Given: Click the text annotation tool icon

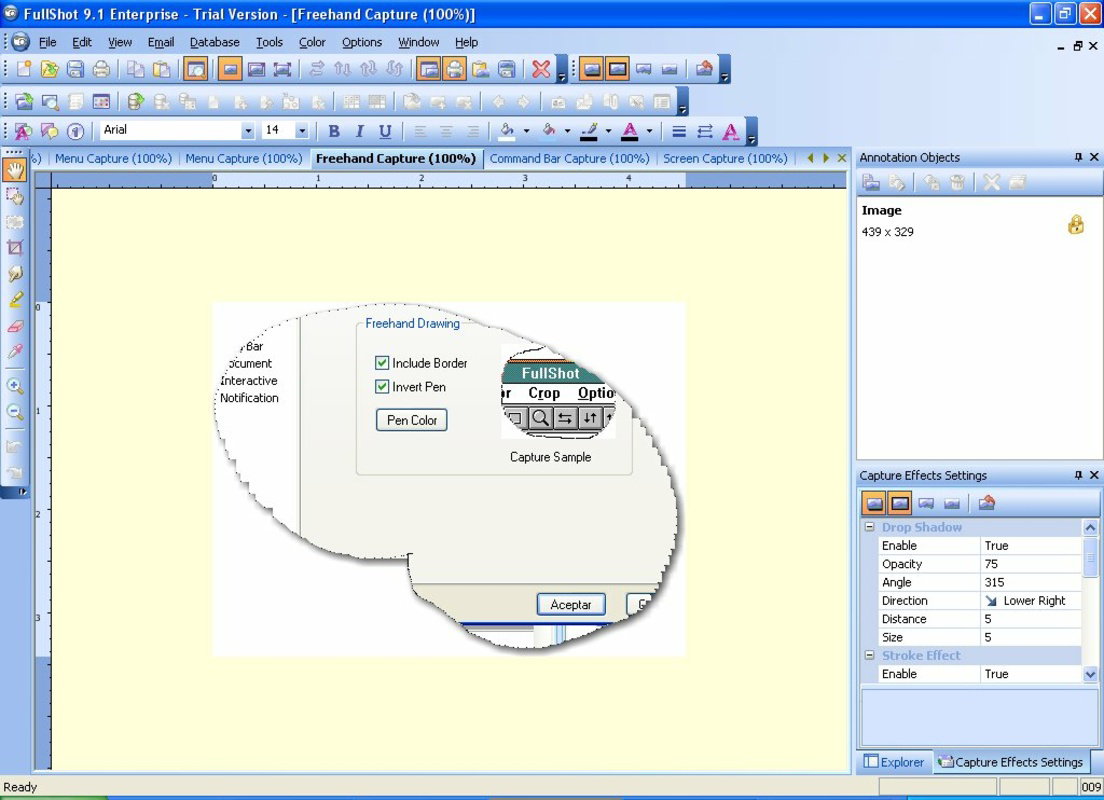Looking at the screenshot, I should click(x=23, y=131).
